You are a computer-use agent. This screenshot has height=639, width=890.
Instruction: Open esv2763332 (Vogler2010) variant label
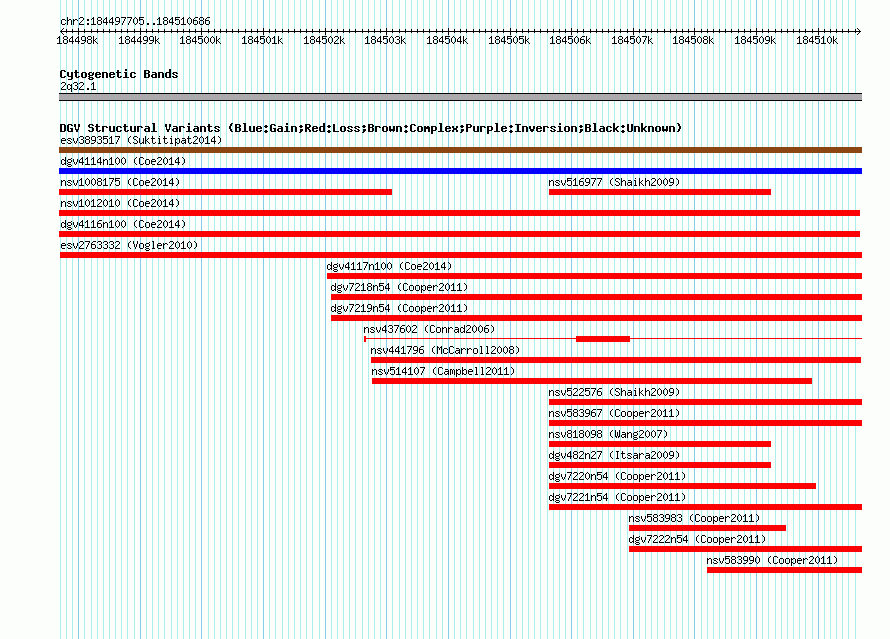point(129,245)
